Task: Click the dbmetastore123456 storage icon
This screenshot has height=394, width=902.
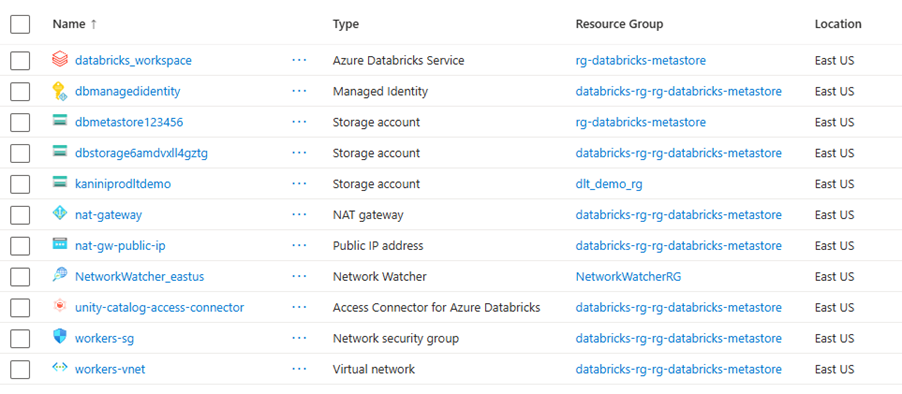Action: coord(60,121)
